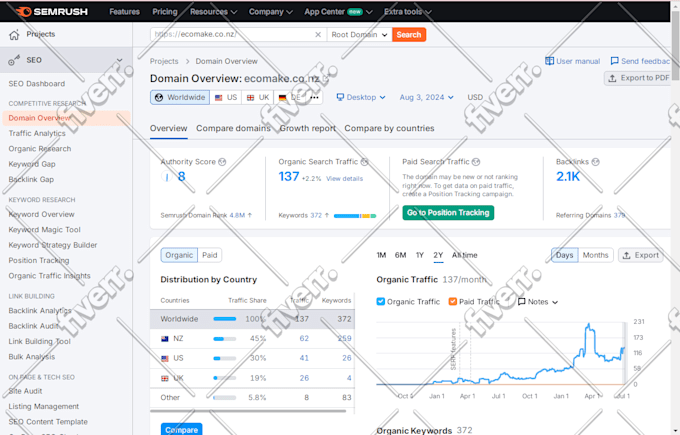This screenshot has width=680, height=435.
Task: Click the Keywords distribution color bar
Action: [x=355, y=216]
